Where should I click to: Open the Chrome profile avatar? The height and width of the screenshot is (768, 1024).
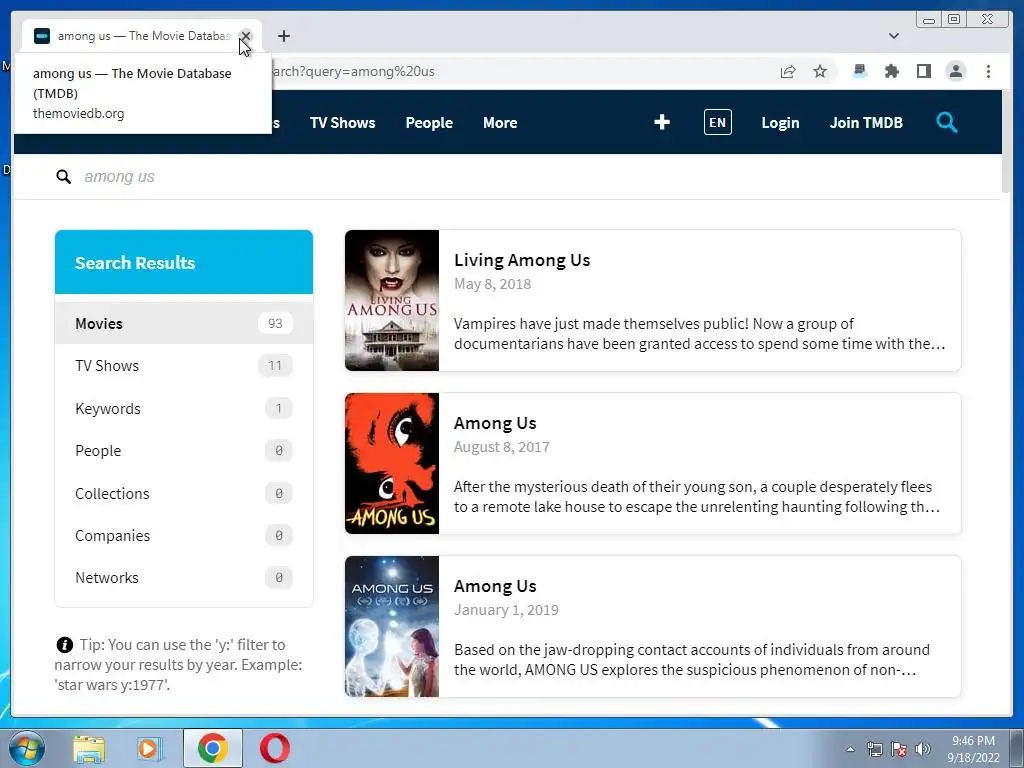955,71
